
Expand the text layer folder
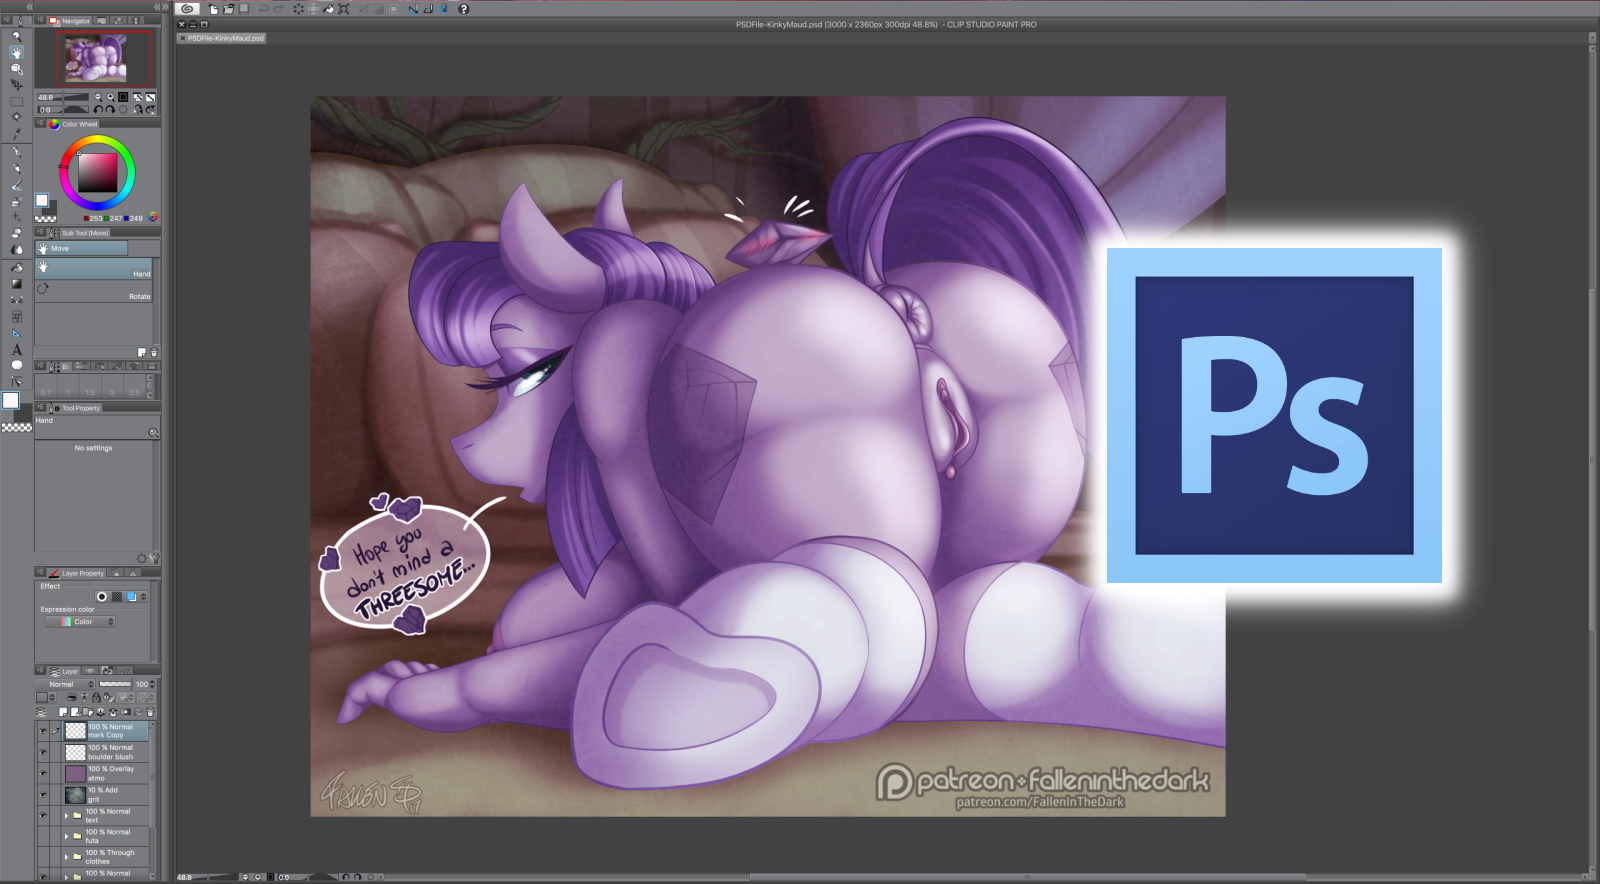[x=66, y=815]
